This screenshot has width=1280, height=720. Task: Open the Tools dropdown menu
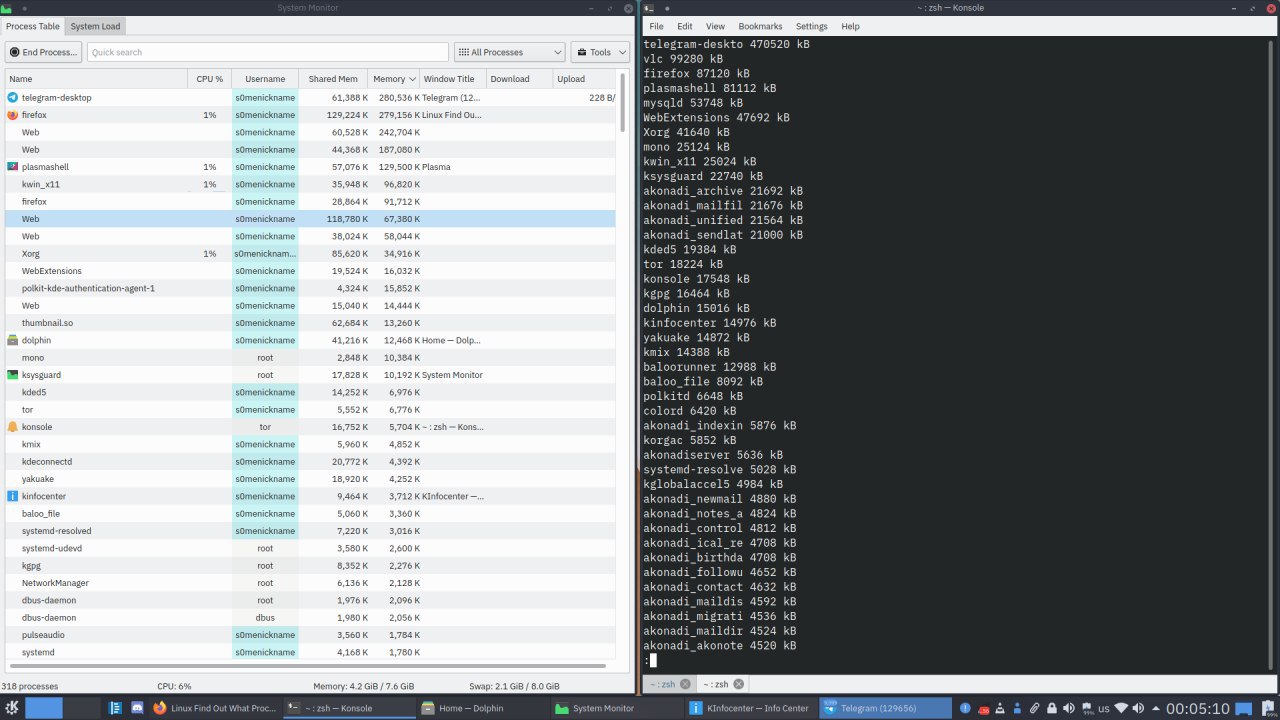(600, 52)
